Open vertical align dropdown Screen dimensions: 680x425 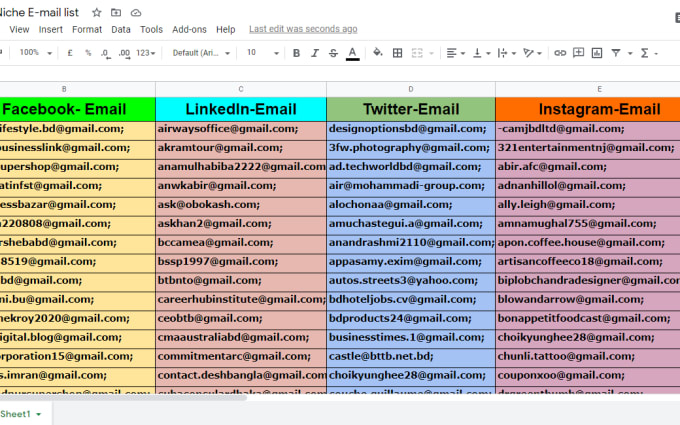[x=481, y=53]
